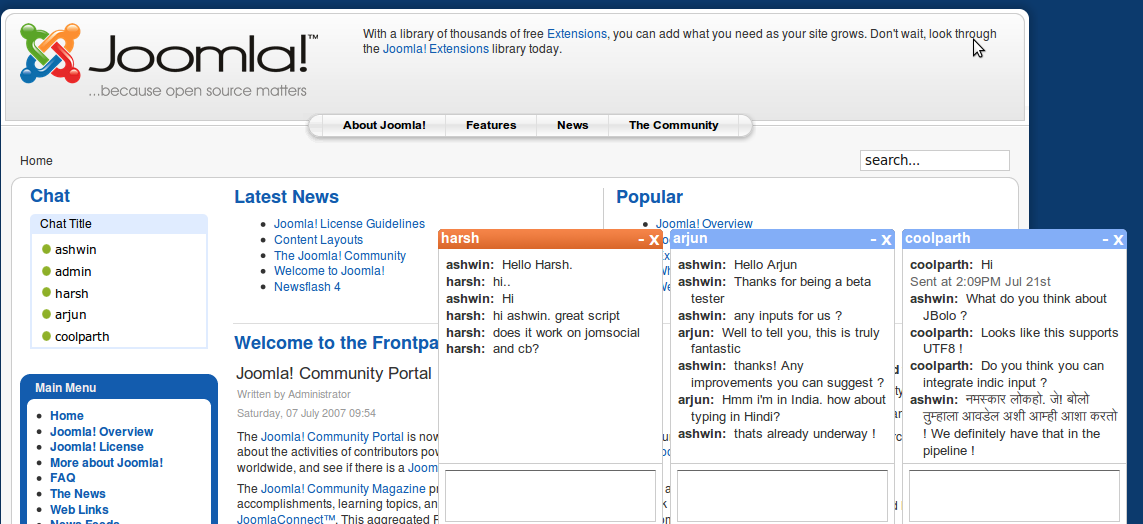1143x524 pixels.
Task: Open the Features menu item
Action: click(491, 126)
